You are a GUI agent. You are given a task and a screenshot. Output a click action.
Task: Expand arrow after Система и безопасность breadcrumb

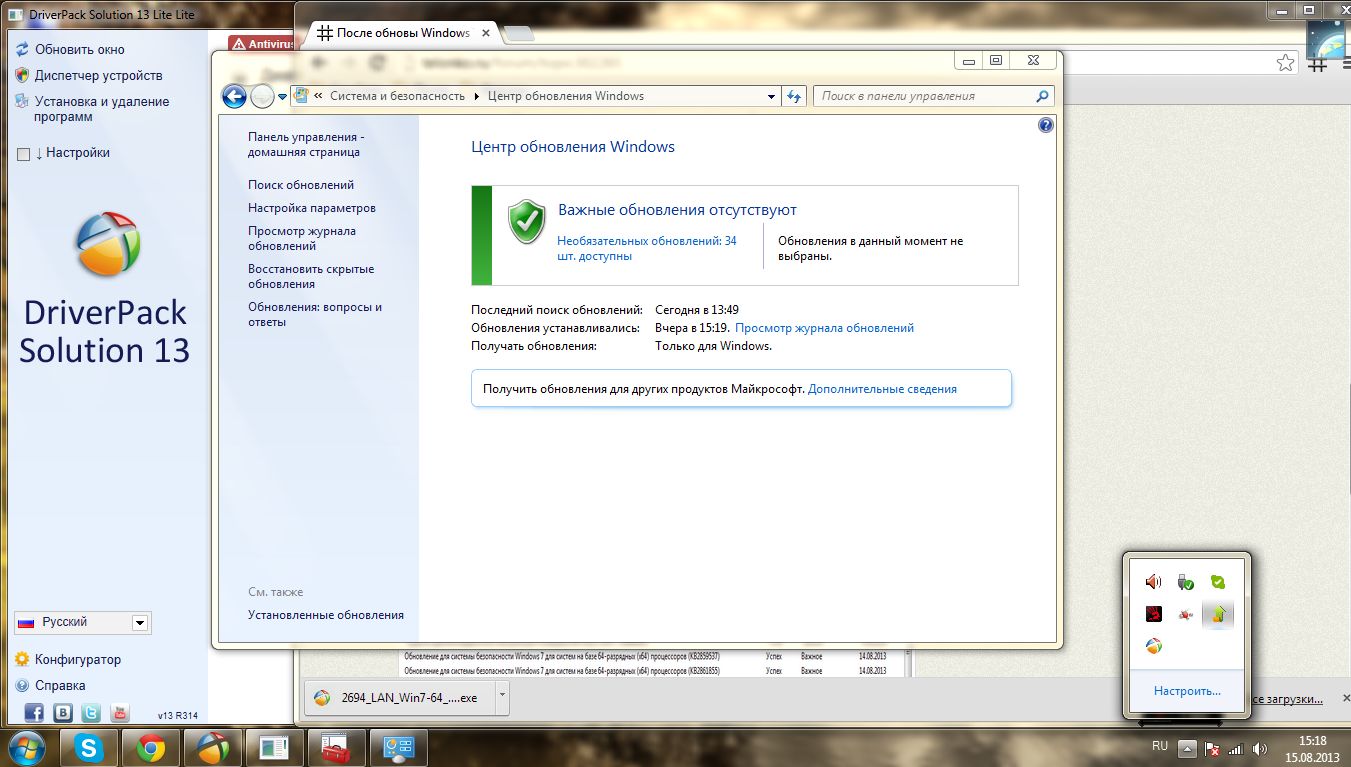[477, 96]
